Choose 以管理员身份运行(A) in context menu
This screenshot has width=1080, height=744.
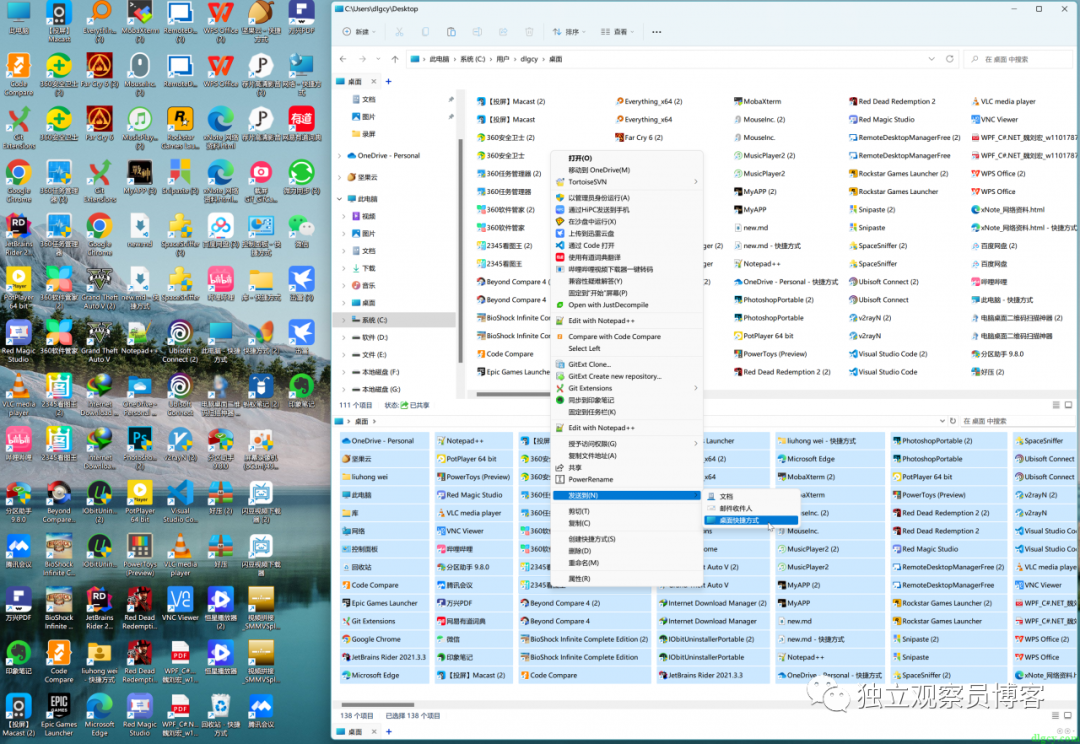[627, 198]
